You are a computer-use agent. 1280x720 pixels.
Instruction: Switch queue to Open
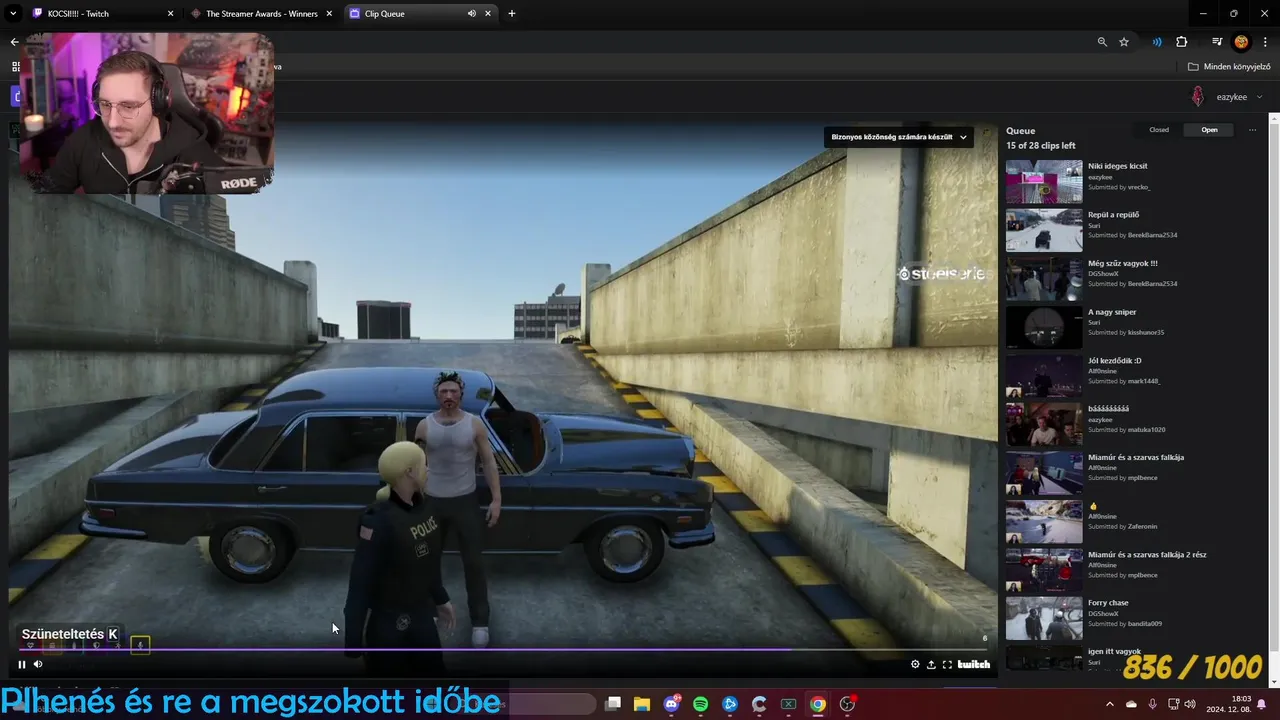[1209, 130]
